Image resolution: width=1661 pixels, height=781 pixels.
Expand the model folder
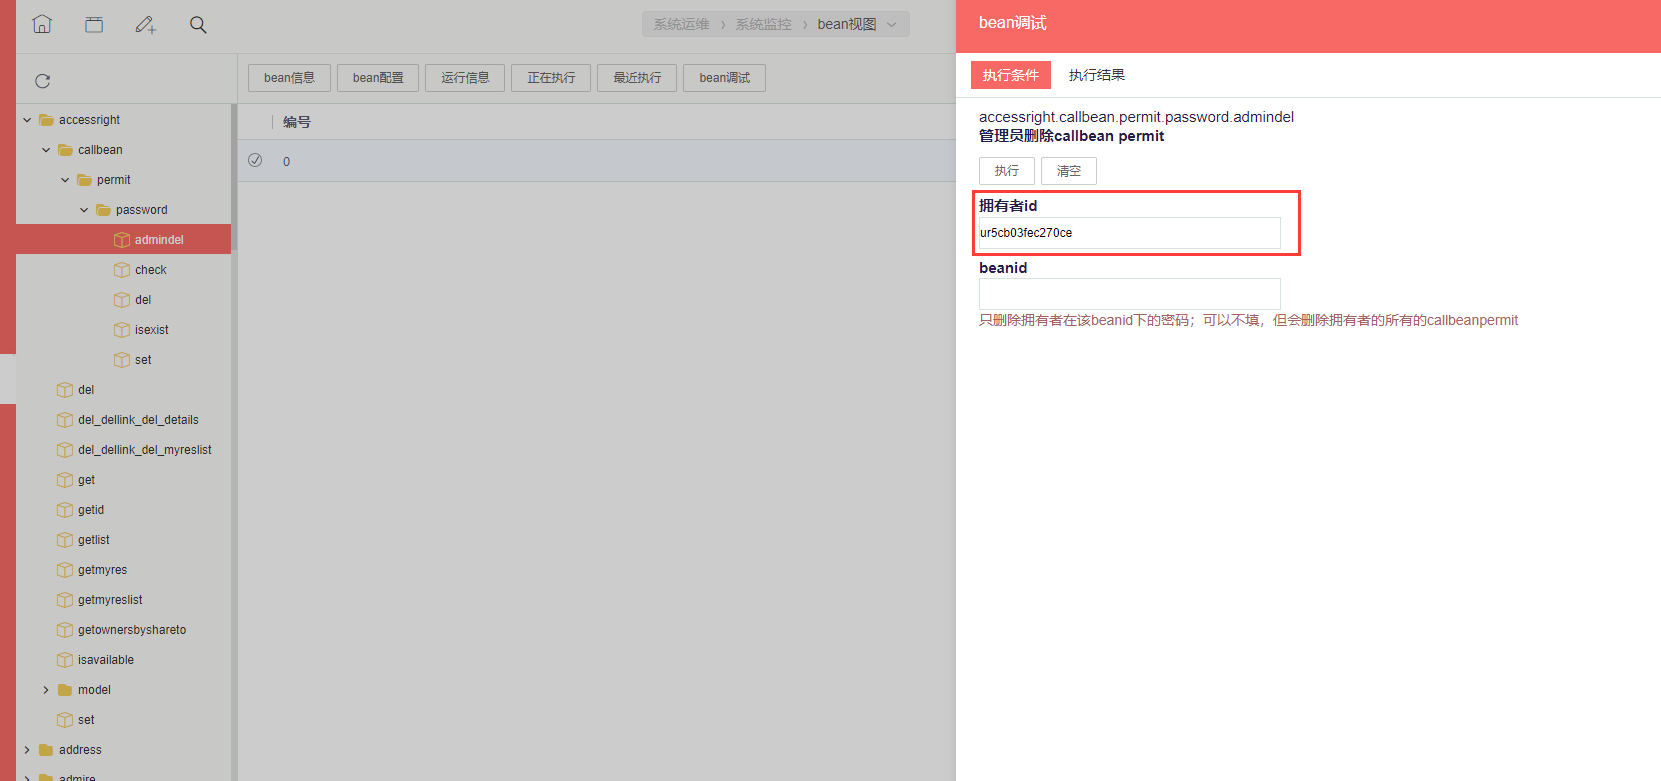pos(46,690)
